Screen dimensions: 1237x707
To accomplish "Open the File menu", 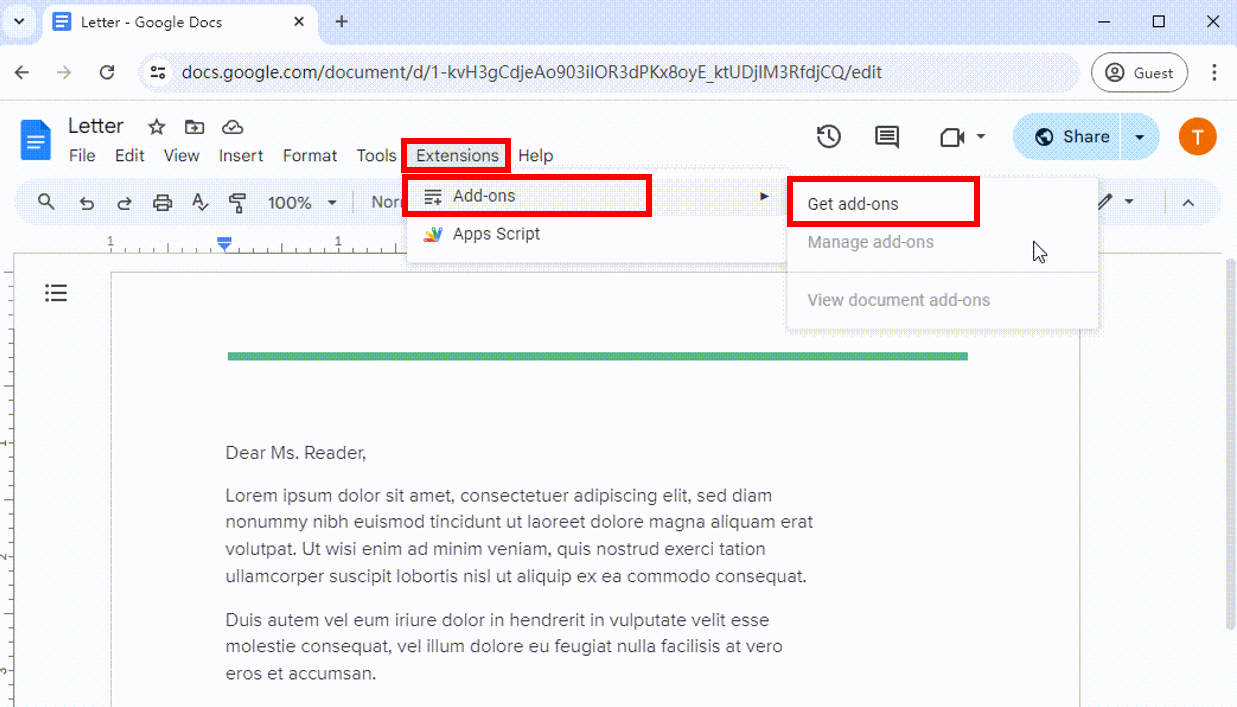I will 82,155.
